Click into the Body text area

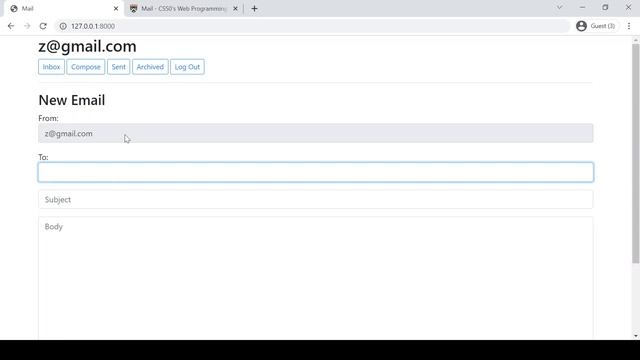tap(316, 278)
